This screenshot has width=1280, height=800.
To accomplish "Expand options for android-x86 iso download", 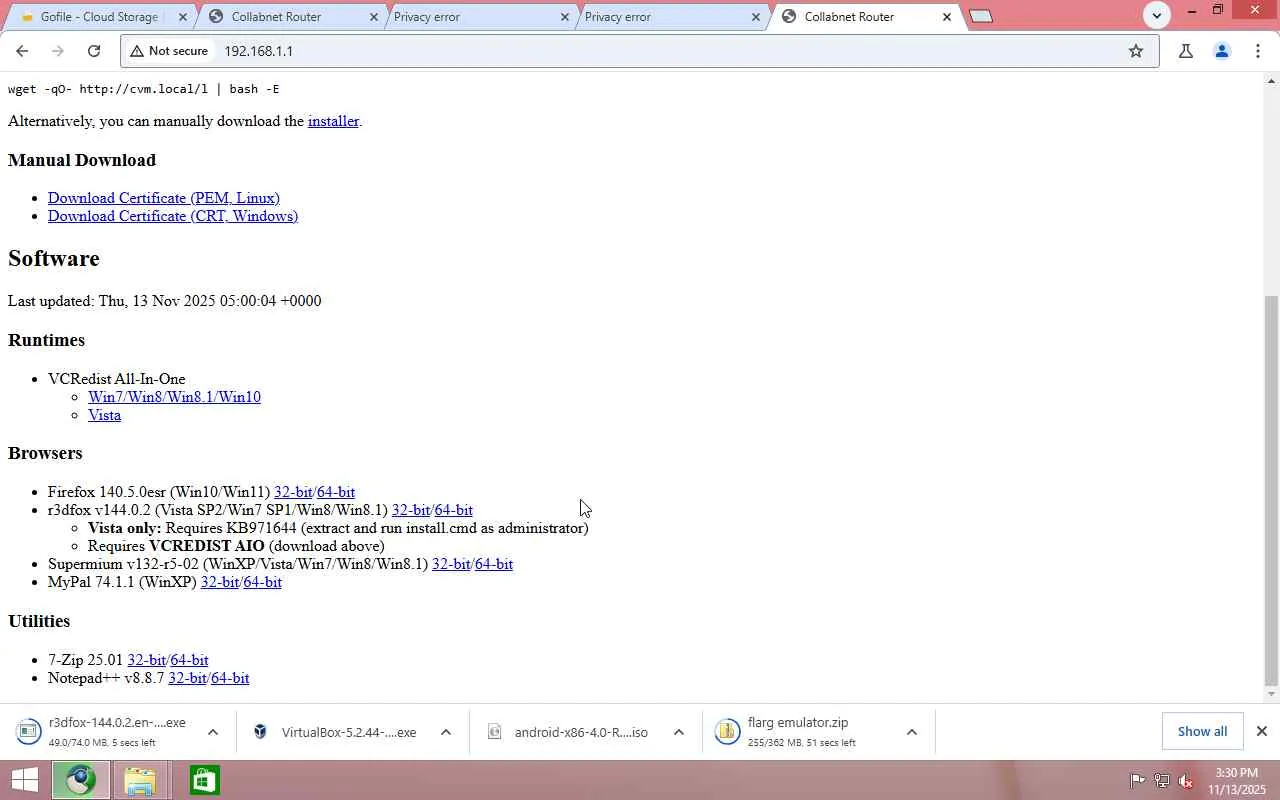I will click(x=679, y=732).
